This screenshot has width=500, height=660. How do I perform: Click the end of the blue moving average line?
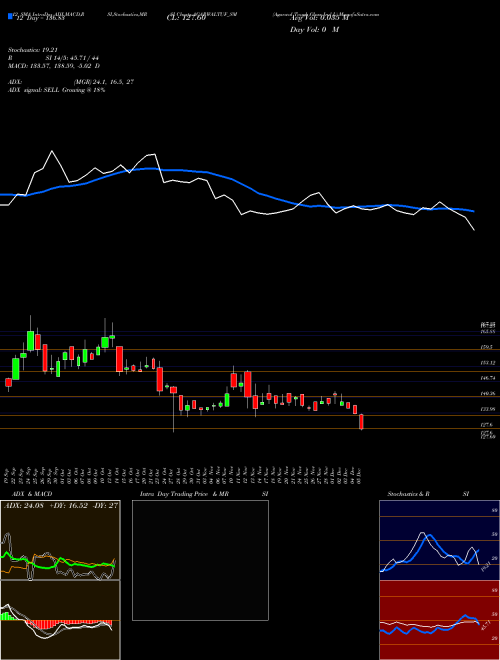point(474,211)
